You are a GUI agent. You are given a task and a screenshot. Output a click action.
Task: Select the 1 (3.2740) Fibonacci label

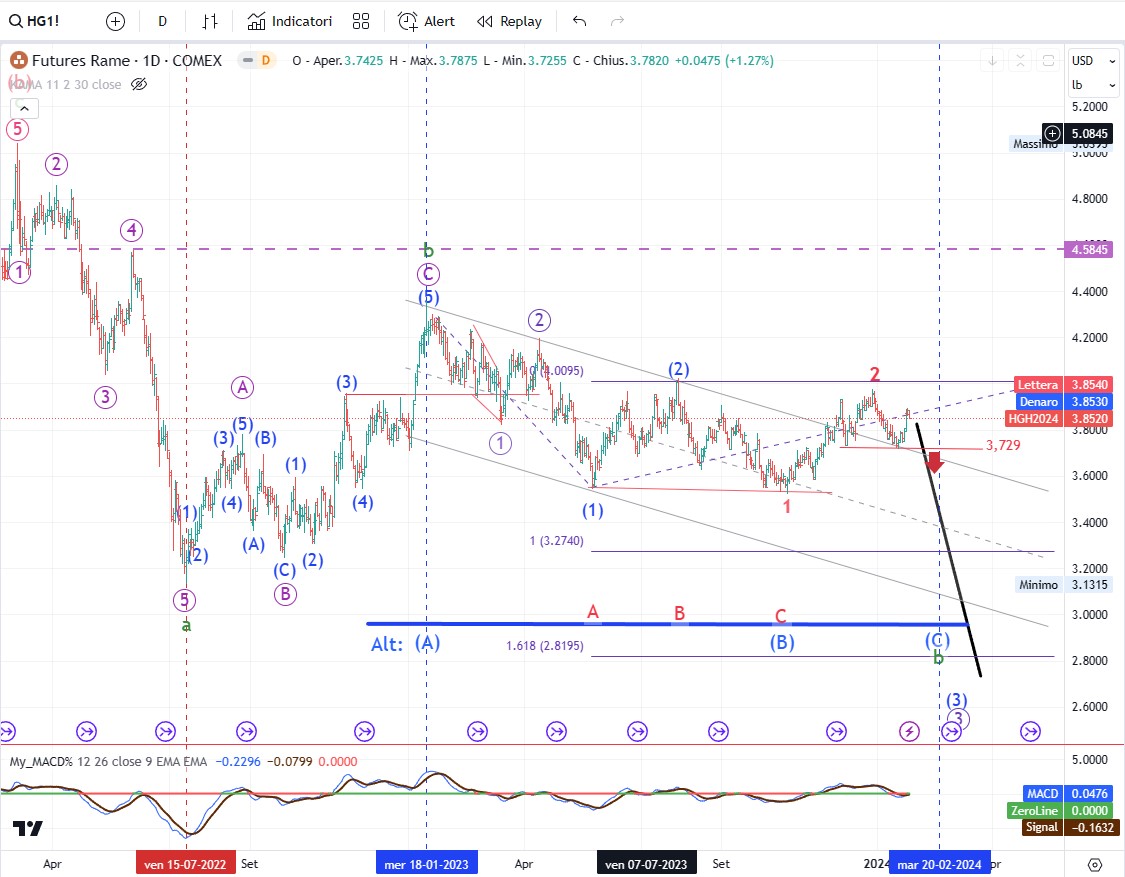[557, 541]
